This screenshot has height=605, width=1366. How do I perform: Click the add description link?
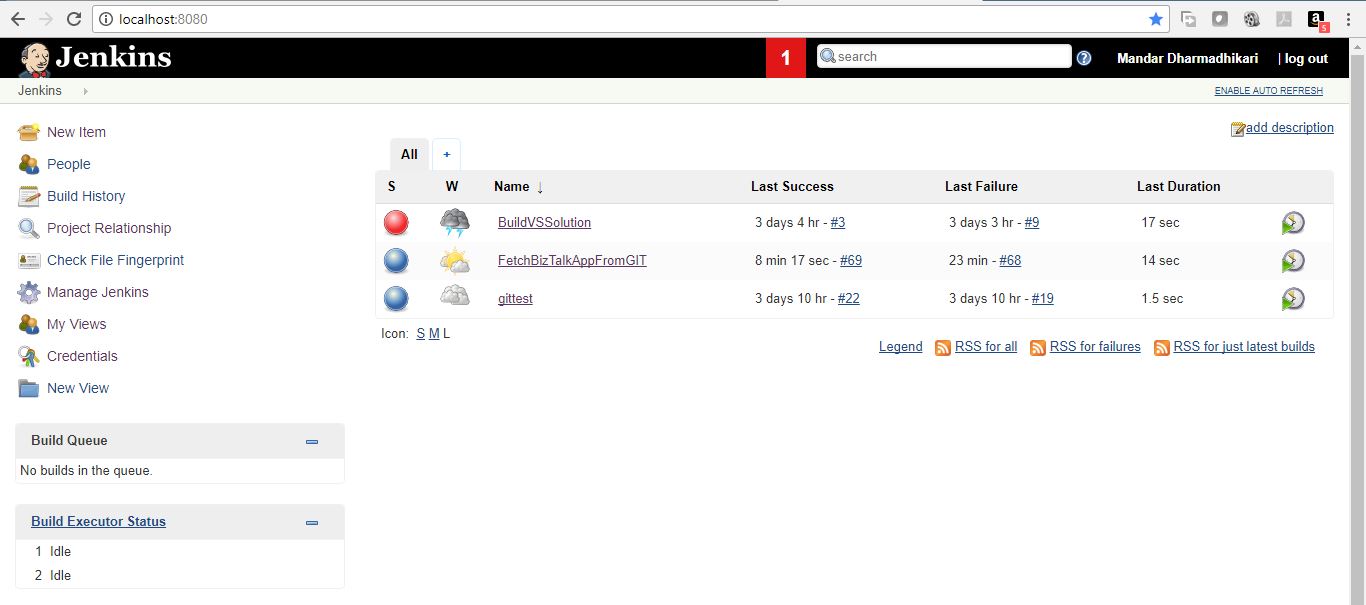point(1290,128)
